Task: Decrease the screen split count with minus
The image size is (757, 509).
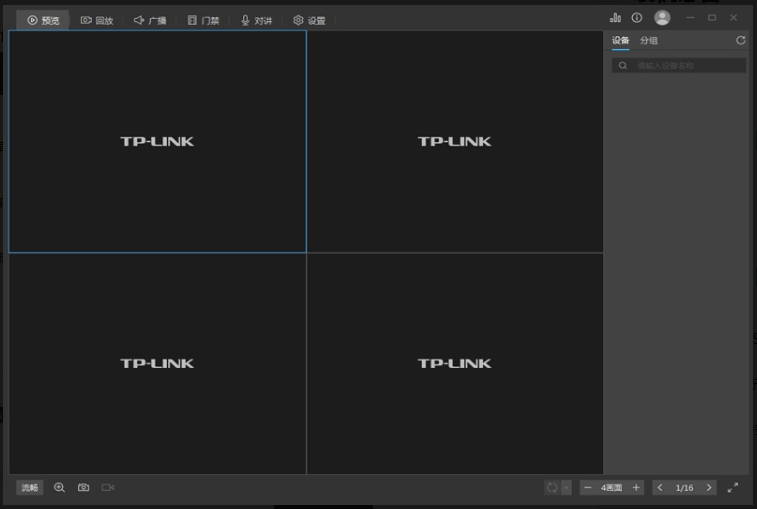Action: [588, 488]
